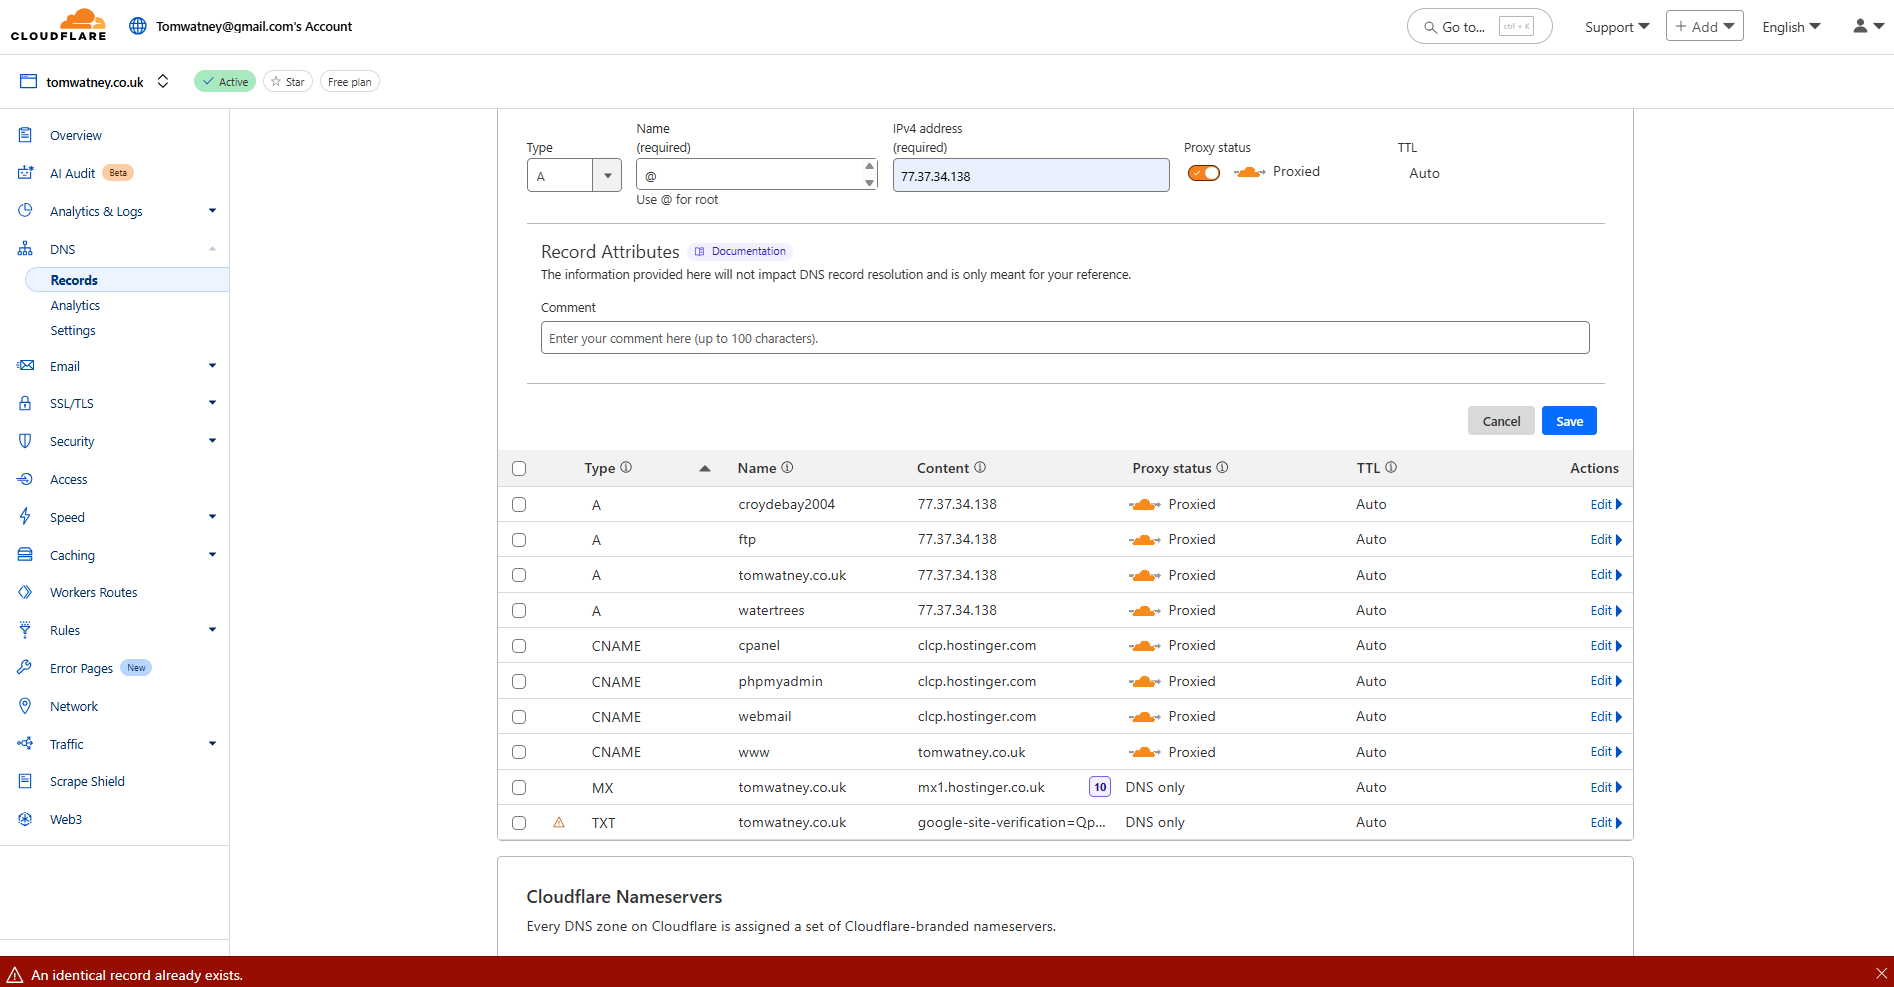The width and height of the screenshot is (1894, 987).
Task: Open Scrape Shield page
Action: [87, 781]
